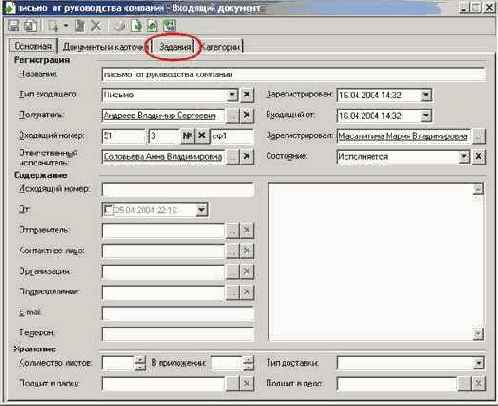Open the Тип доставки dropdown
Image resolution: width=498 pixels, height=406 pixels.
[478, 363]
